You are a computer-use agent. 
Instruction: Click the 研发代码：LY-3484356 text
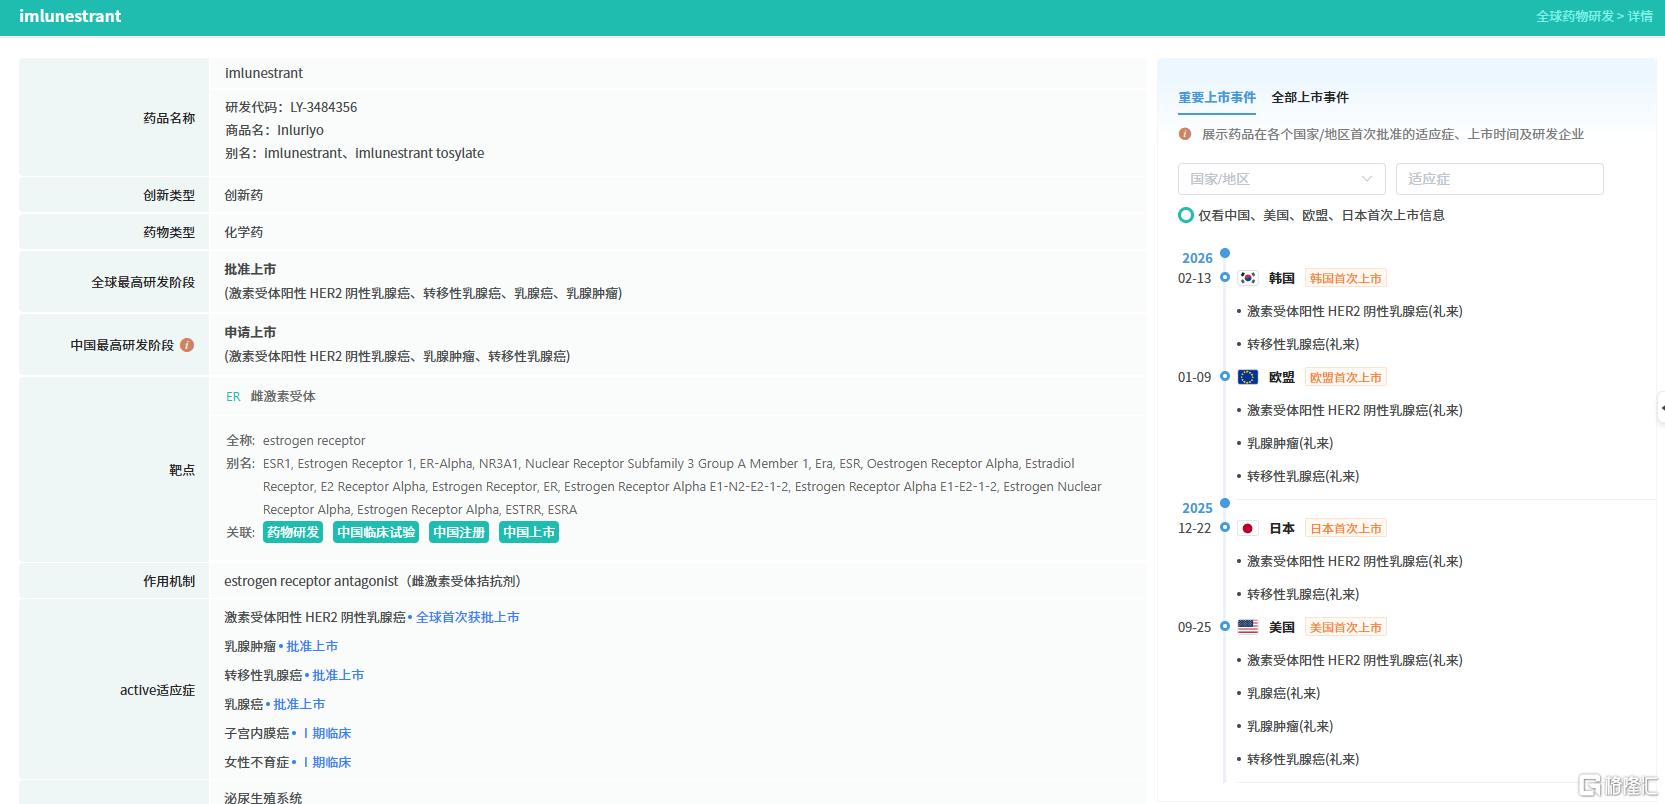pos(291,107)
